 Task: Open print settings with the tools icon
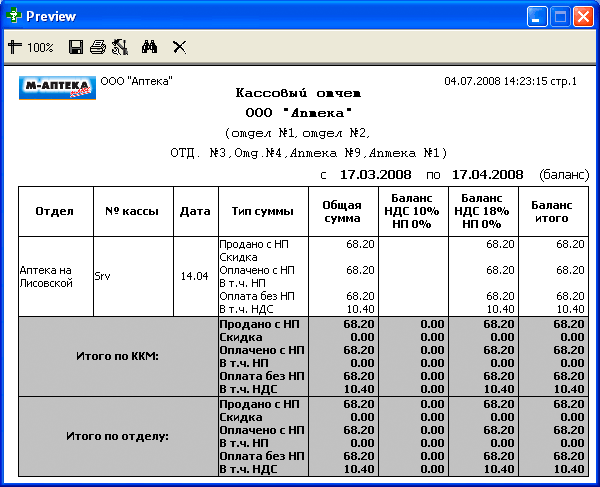click(120, 47)
